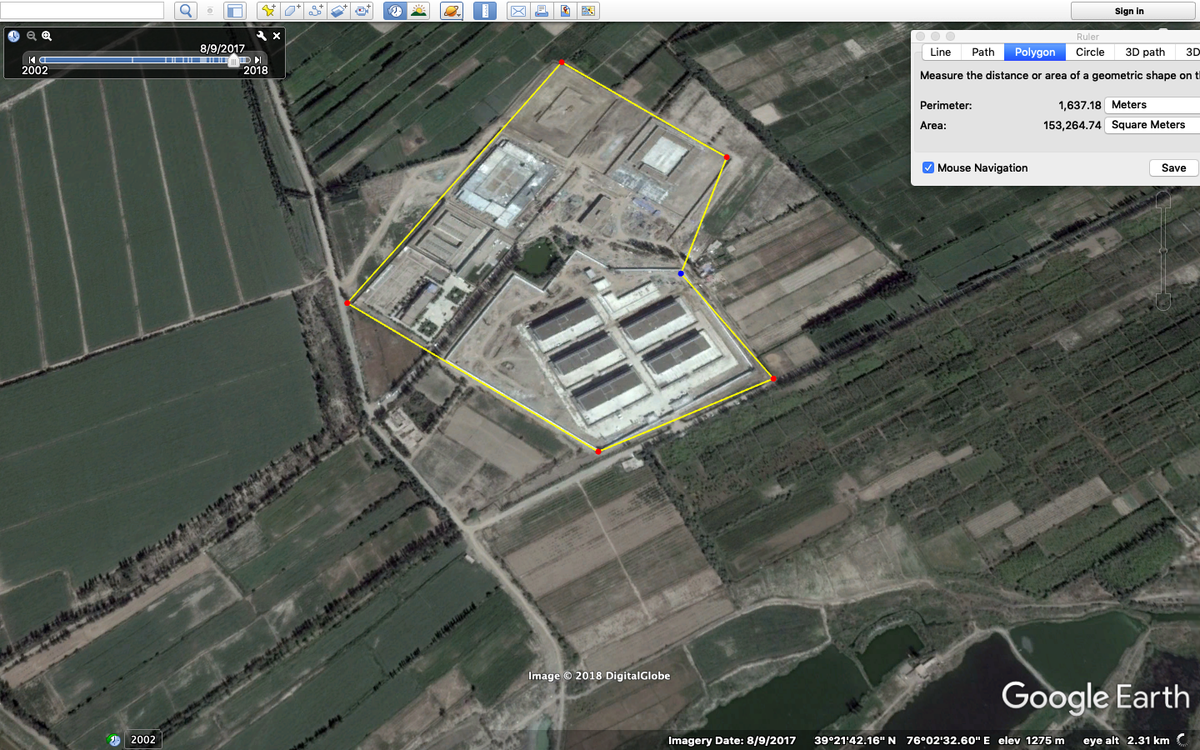Toggle the sidebar visibility icon
The height and width of the screenshot is (750, 1200).
tap(233, 11)
